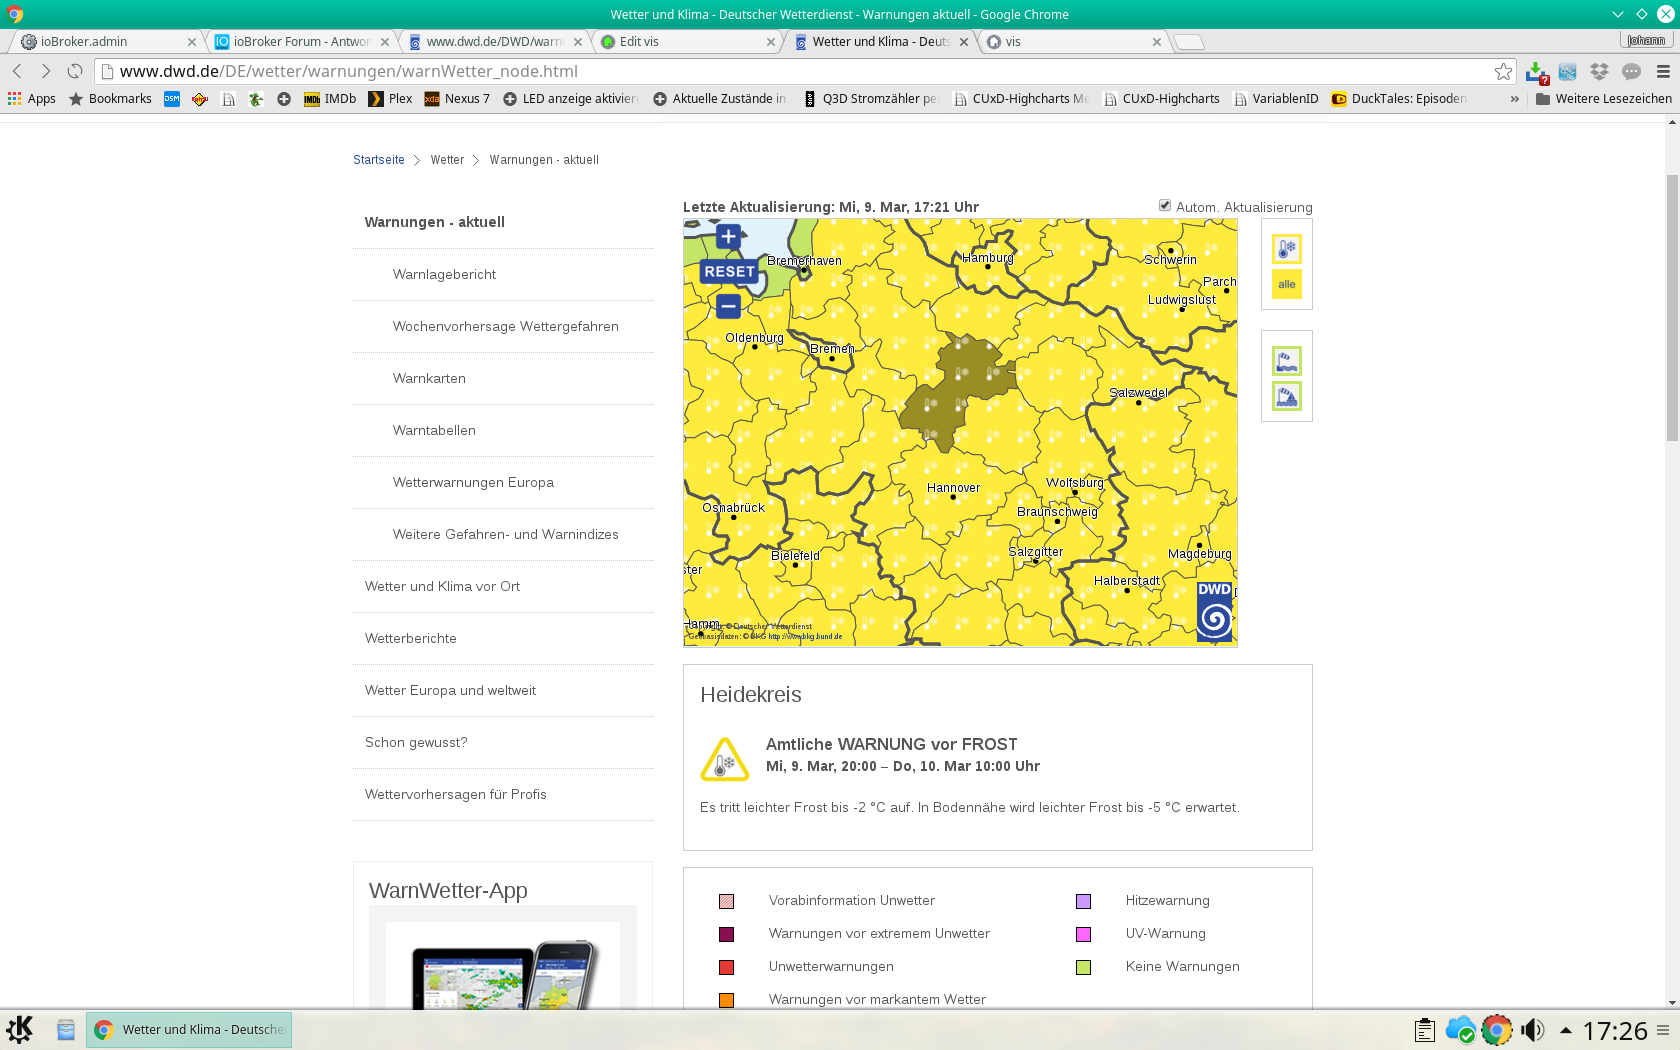Open the volume speaker tray icon
Screen dimensions: 1680x1050
1532,1030
